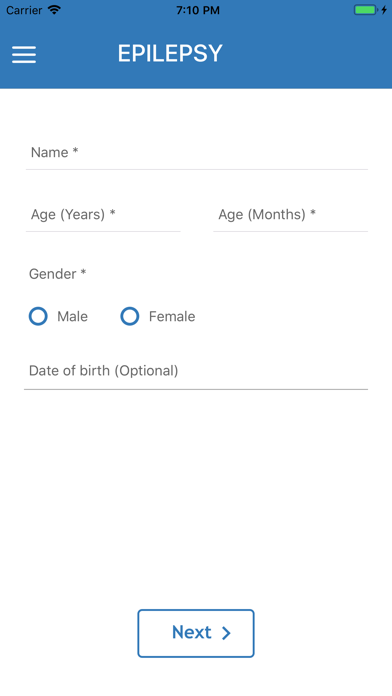Tap the 7:10 PM clock

coord(198,10)
